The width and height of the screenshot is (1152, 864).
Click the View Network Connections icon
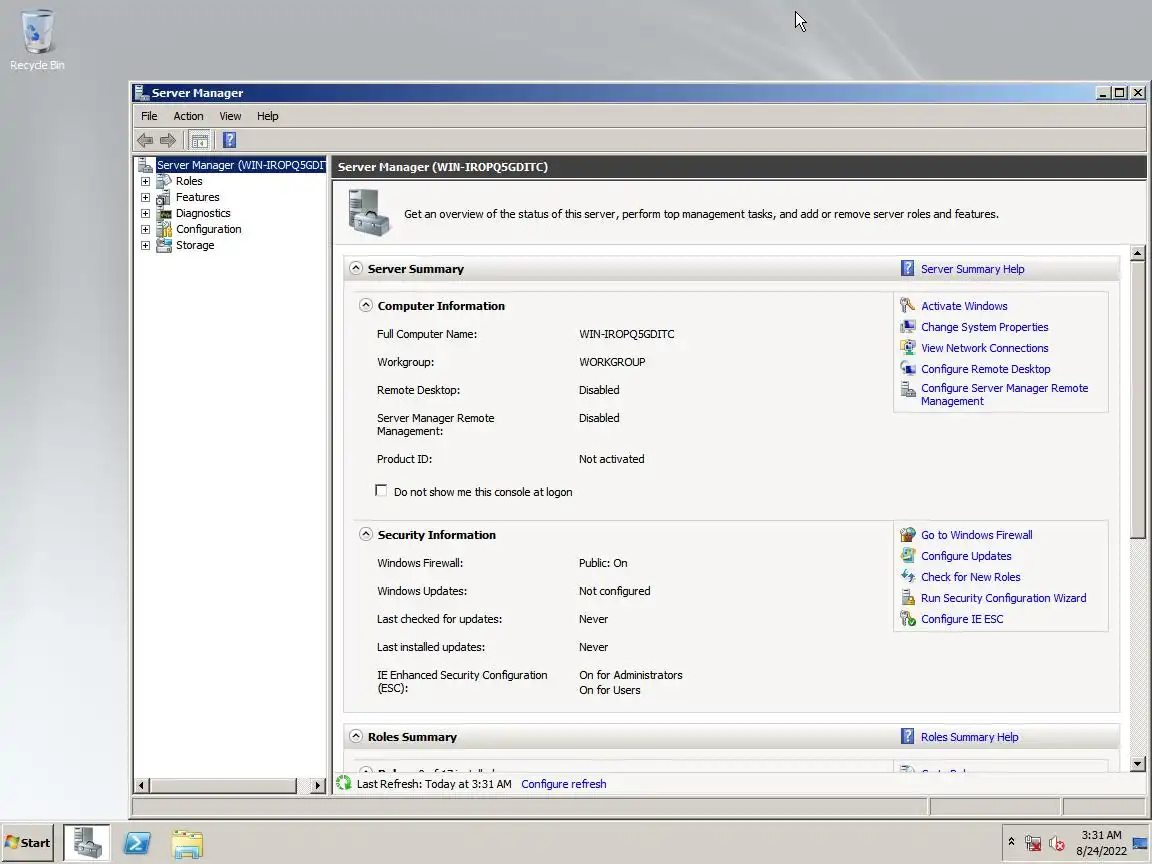(x=908, y=348)
